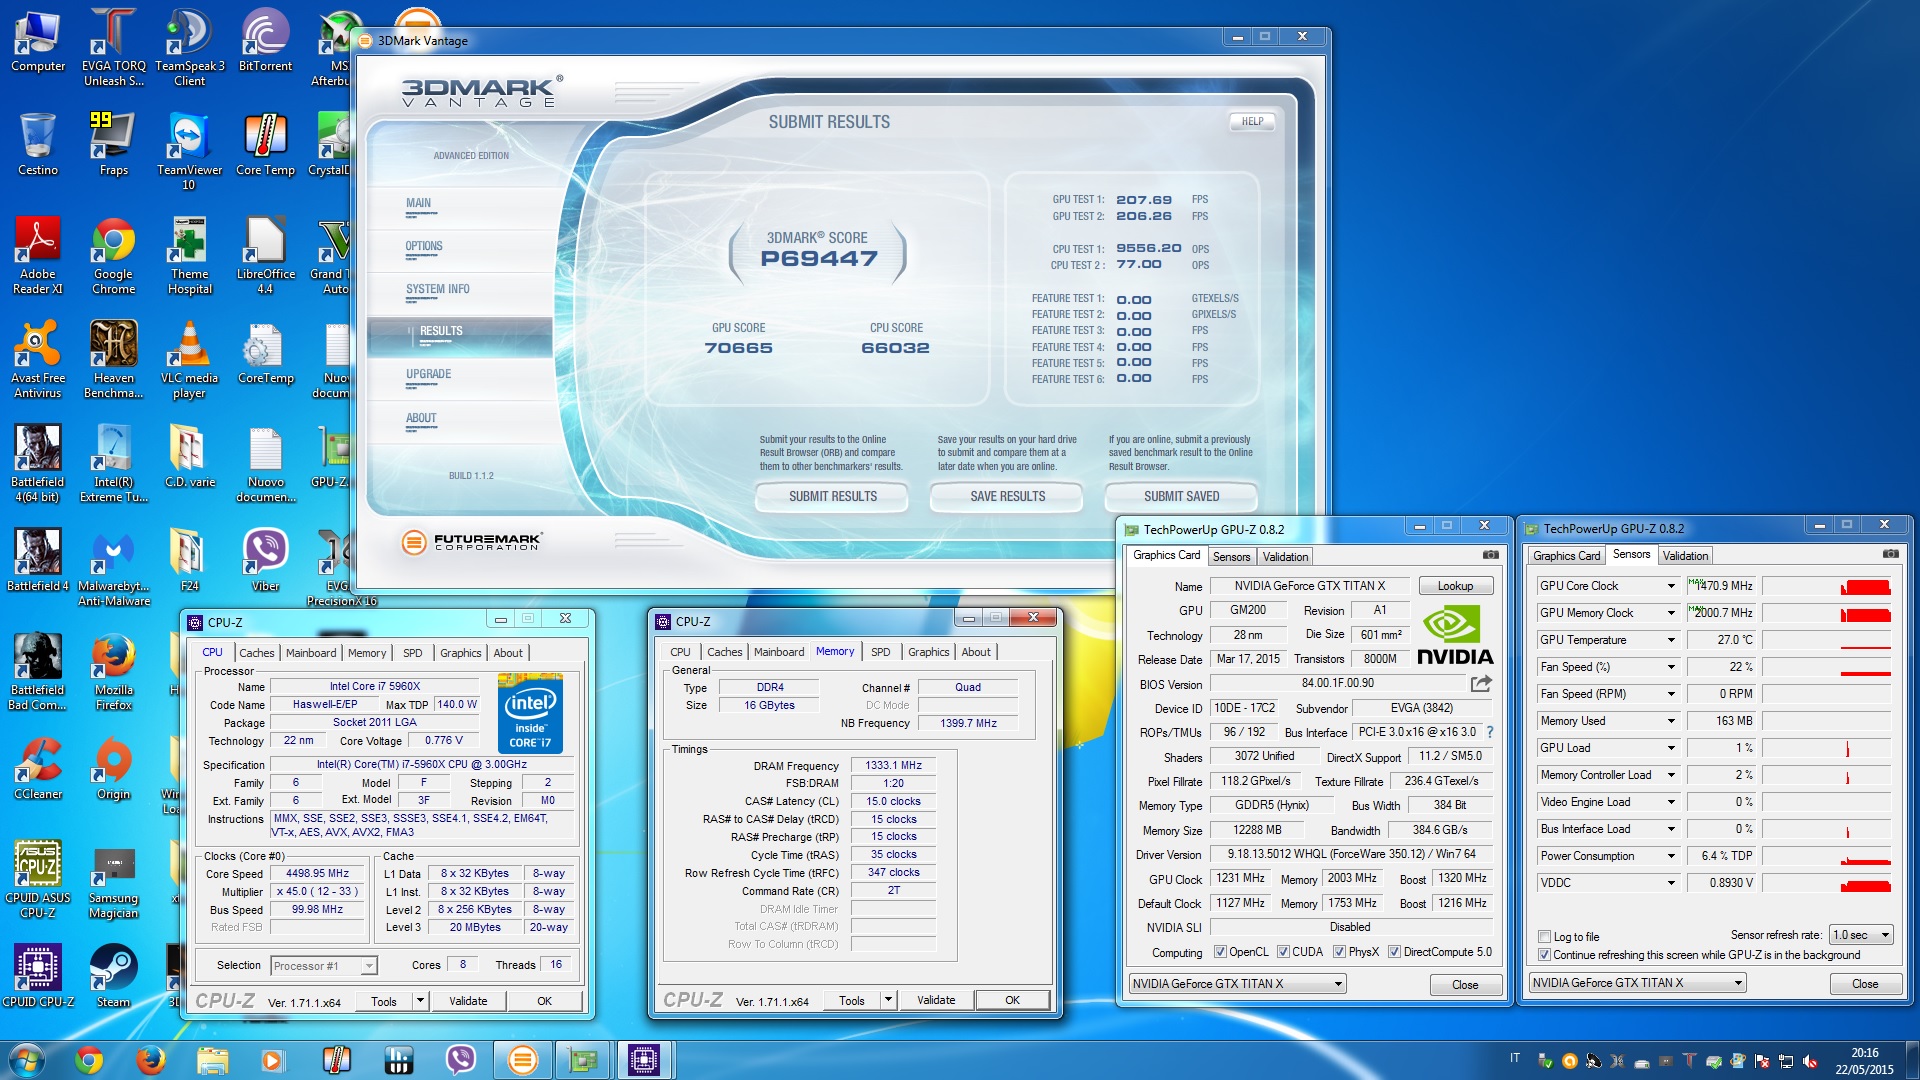
Task: Enable Log to file checkbox
Action: pyautogui.click(x=1545, y=937)
